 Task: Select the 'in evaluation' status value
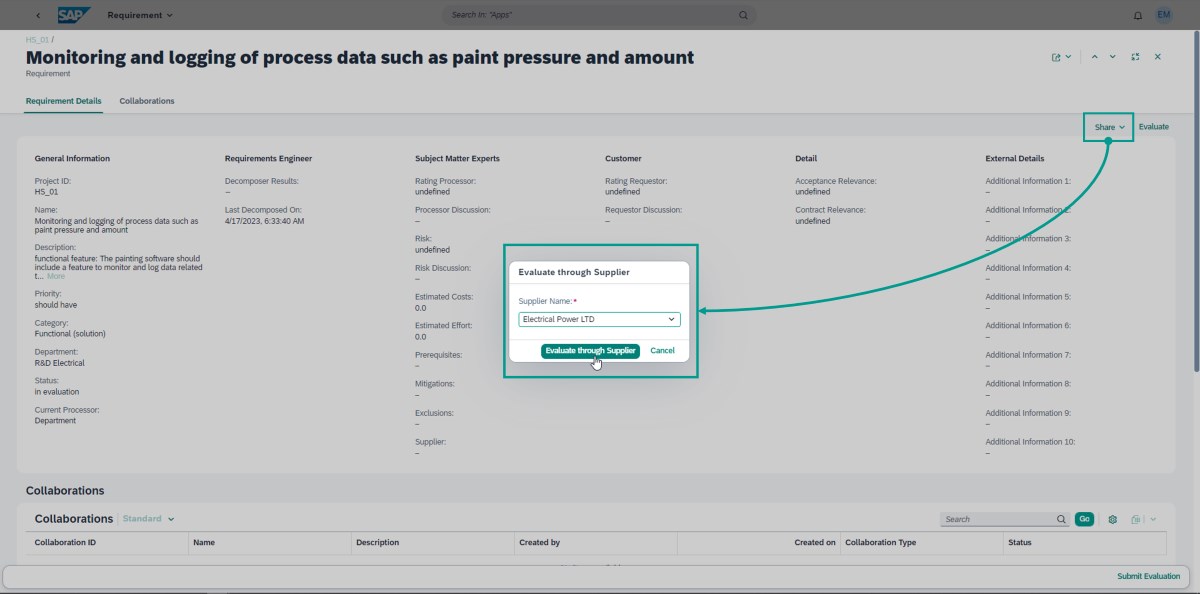point(57,392)
